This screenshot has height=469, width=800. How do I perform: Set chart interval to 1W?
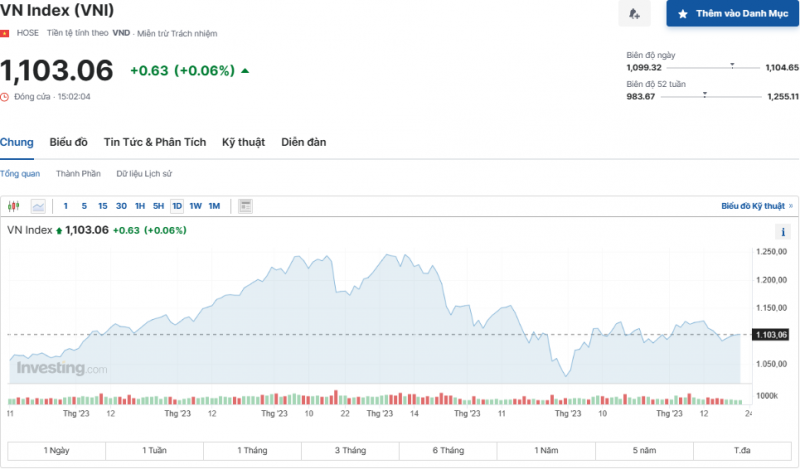click(195, 206)
